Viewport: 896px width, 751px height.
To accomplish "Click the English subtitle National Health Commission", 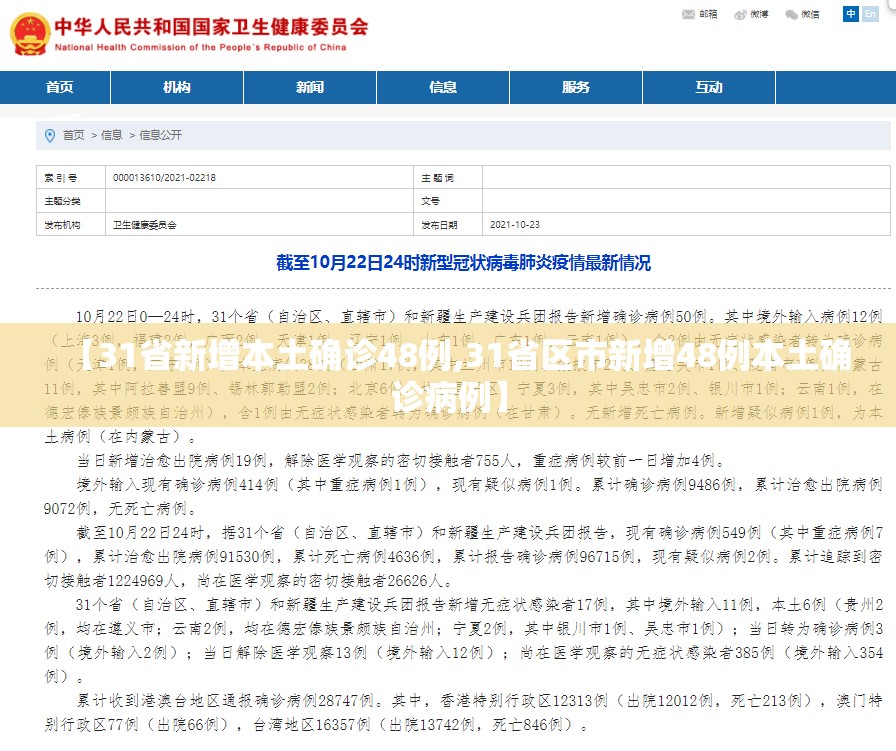I will 201,47.
